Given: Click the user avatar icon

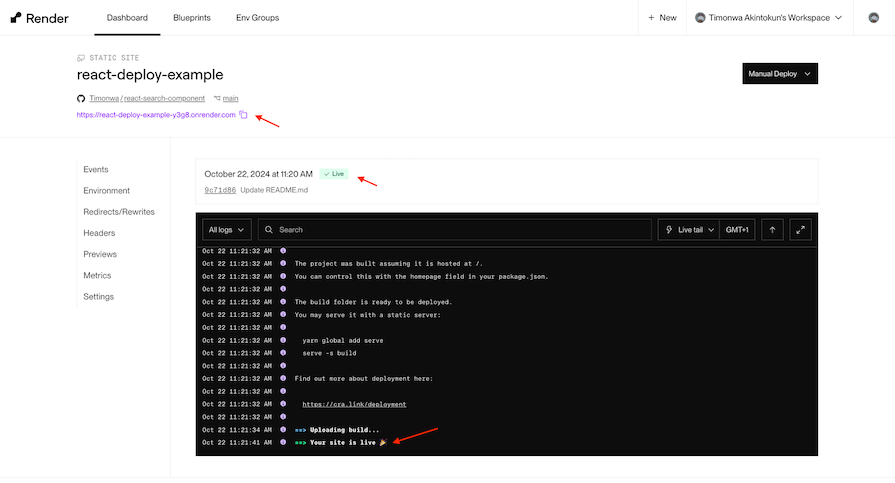Looking at the screenshot, I should click(x=873, y=18).
